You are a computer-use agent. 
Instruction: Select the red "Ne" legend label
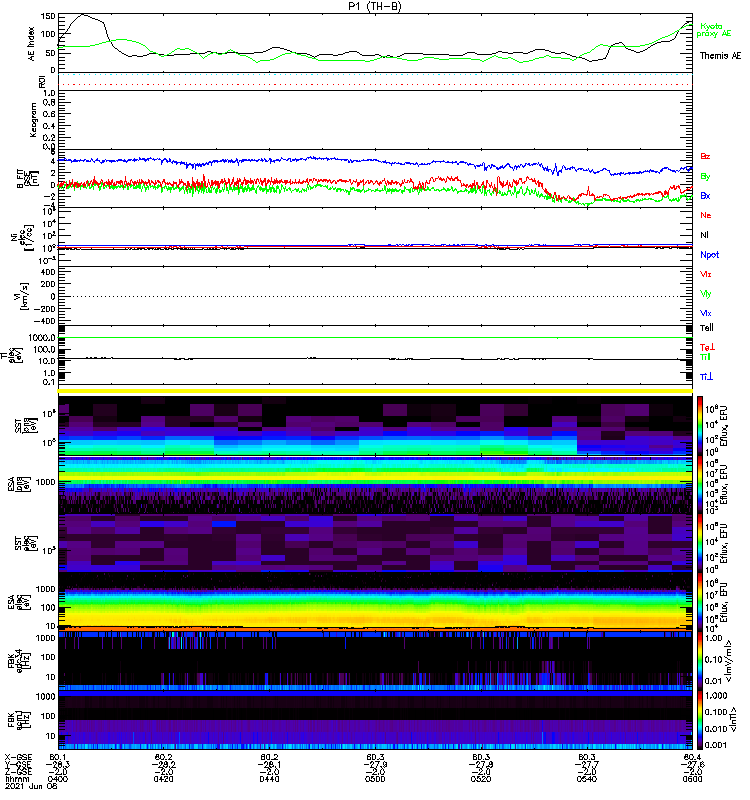coord(706,215)
